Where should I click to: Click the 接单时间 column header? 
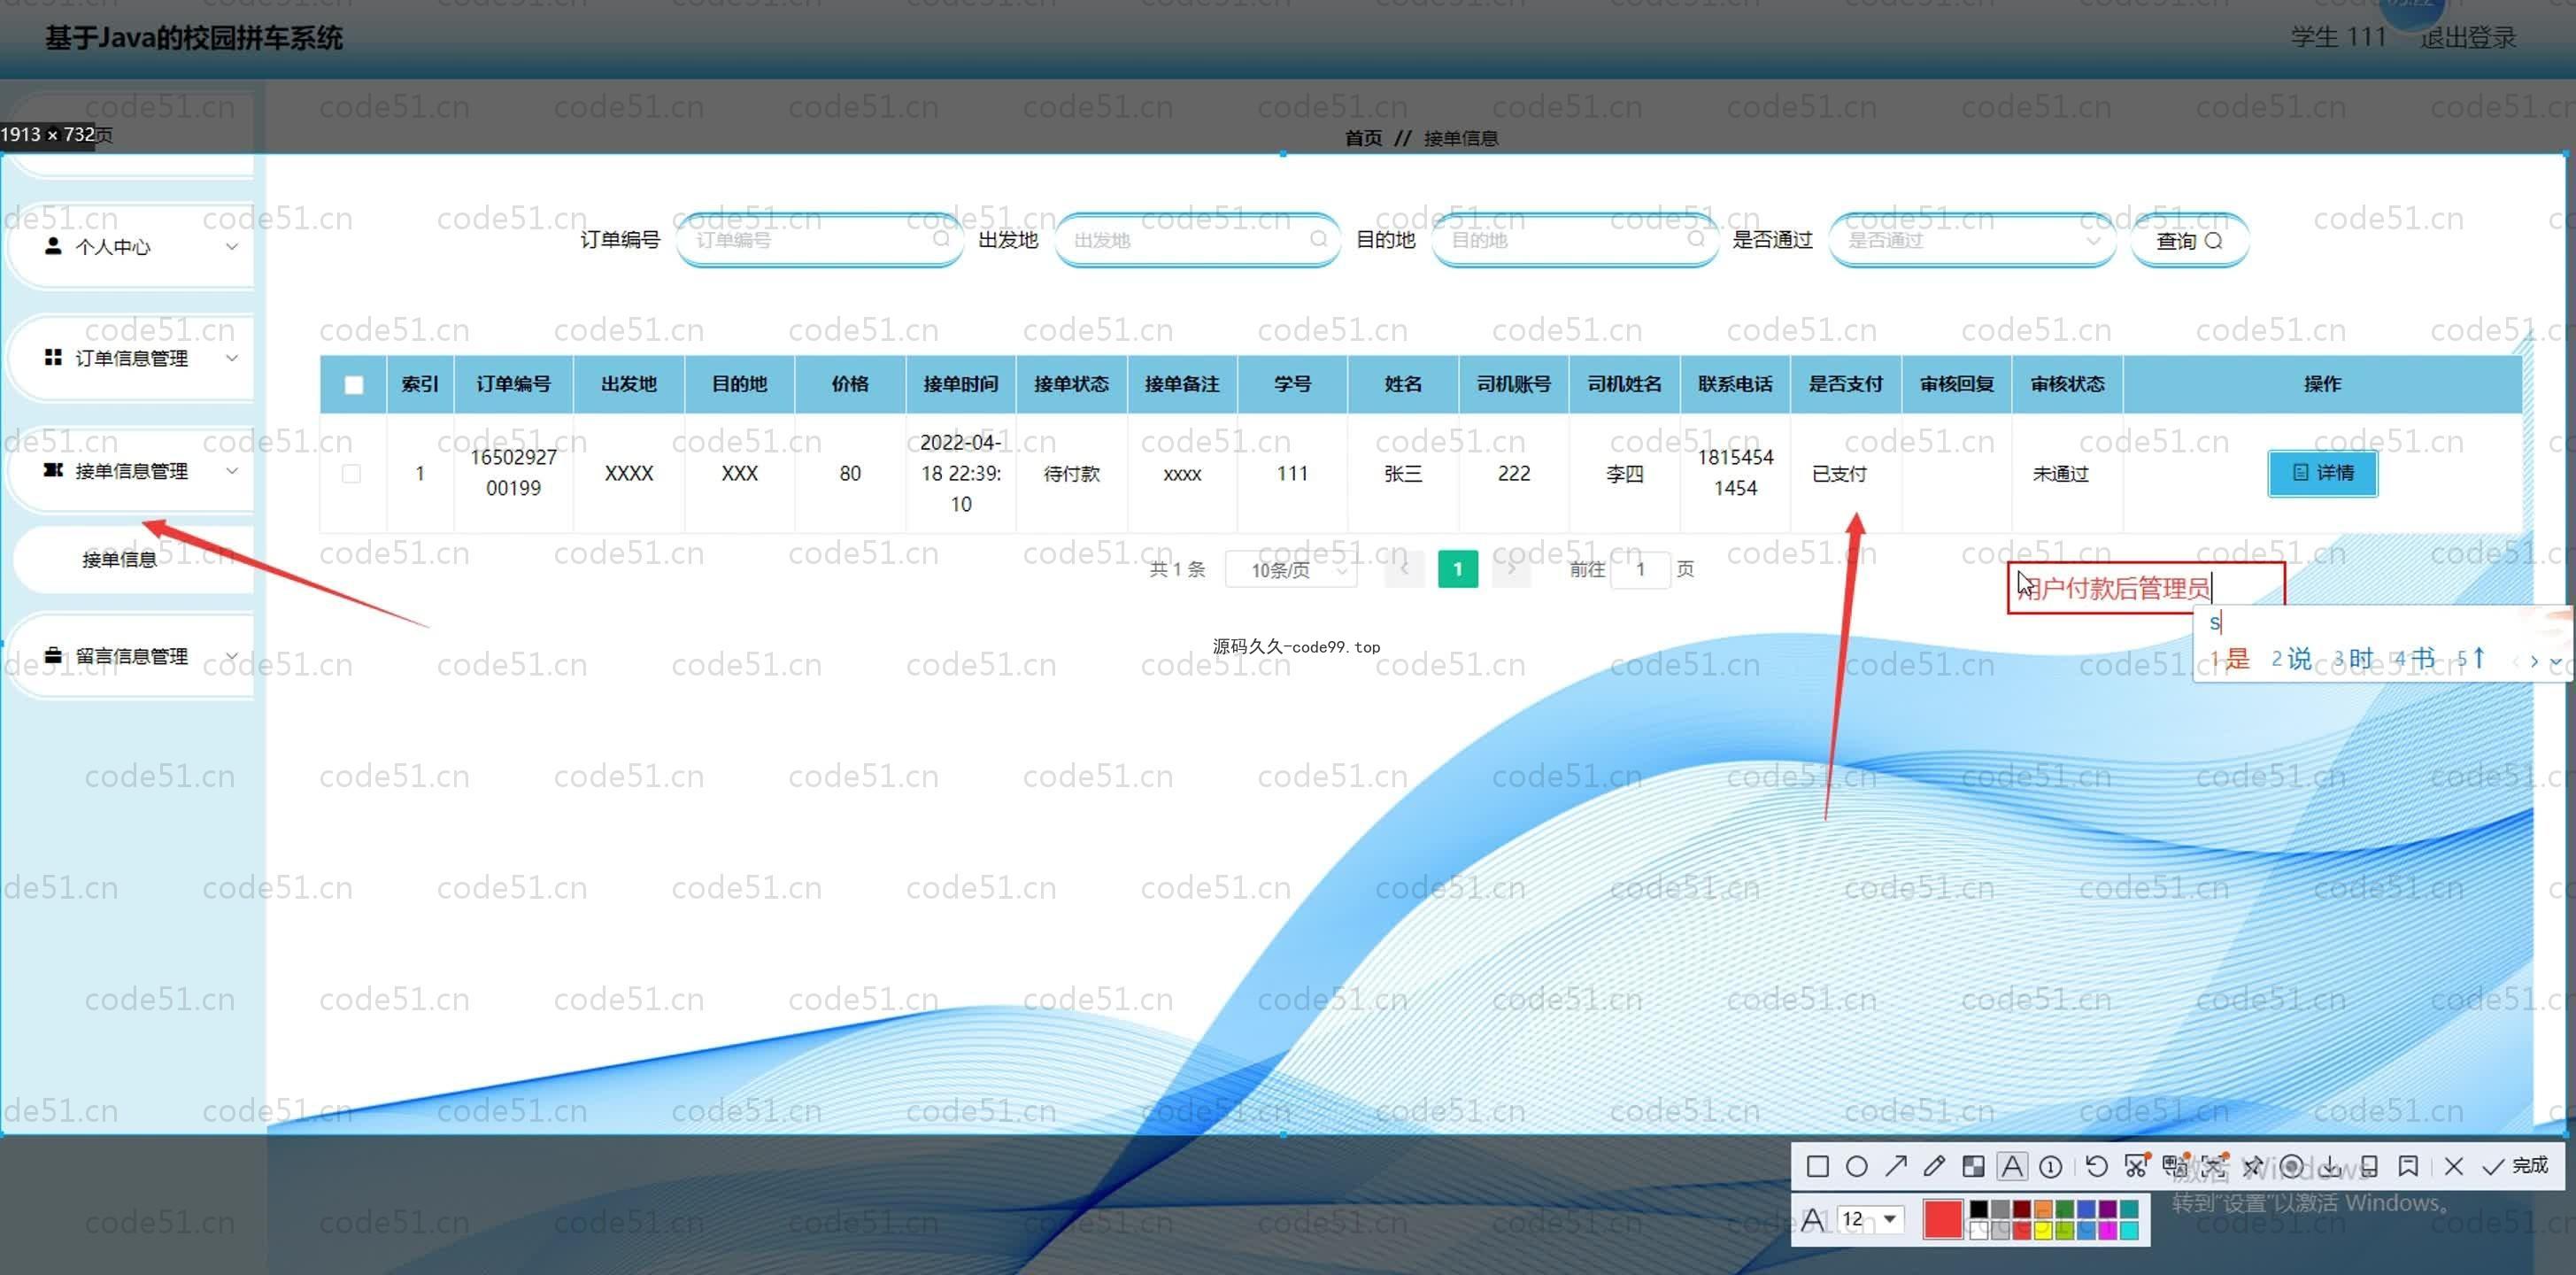pos(960,384)
